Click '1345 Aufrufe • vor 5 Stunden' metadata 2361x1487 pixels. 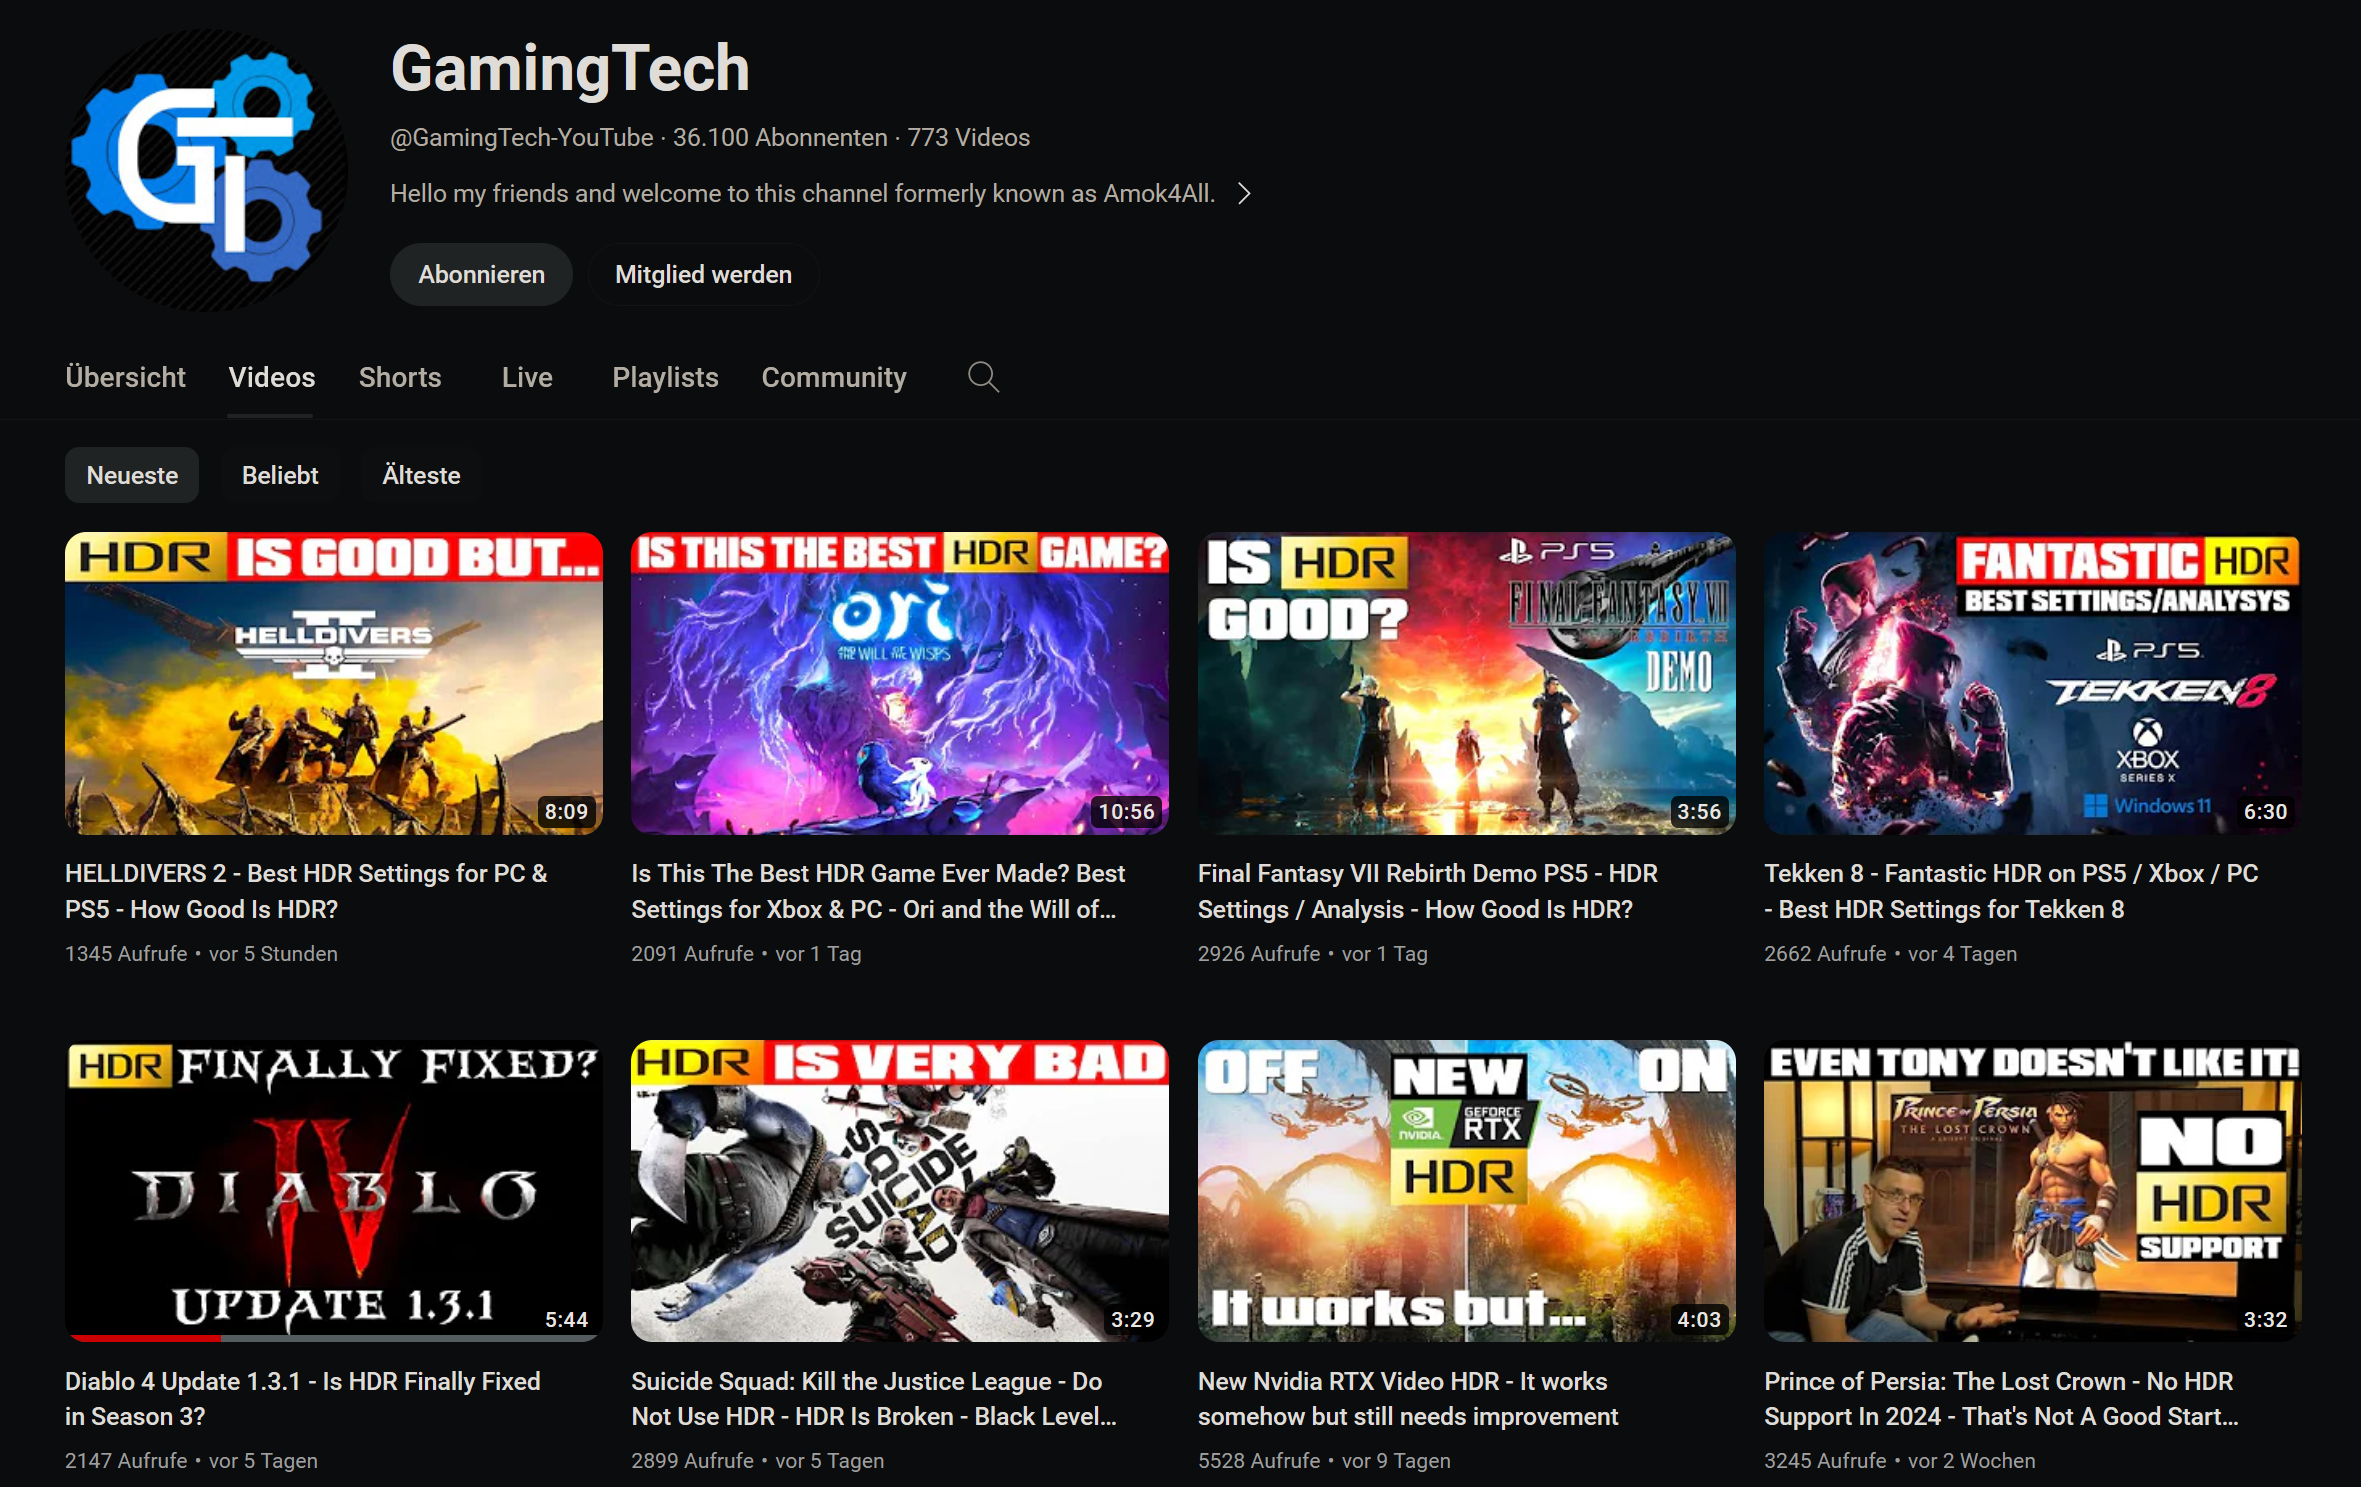(201, 954)
